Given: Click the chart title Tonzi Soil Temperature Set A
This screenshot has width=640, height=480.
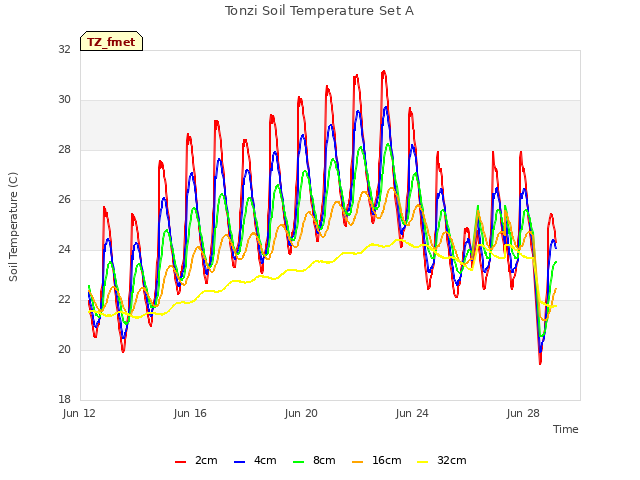Looking at the screenshot, I should pos(320,11).
